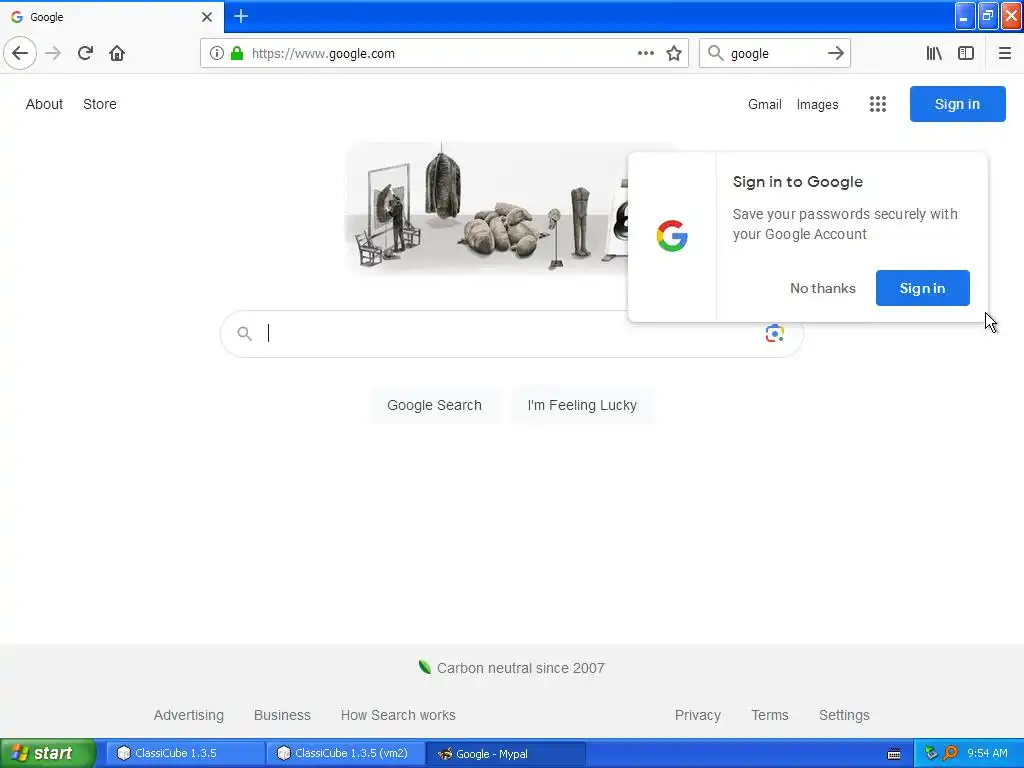The width and height of the screenshot is (1024, 768).
Task: Open the Privacy footer link
Action: pos(697,715)
